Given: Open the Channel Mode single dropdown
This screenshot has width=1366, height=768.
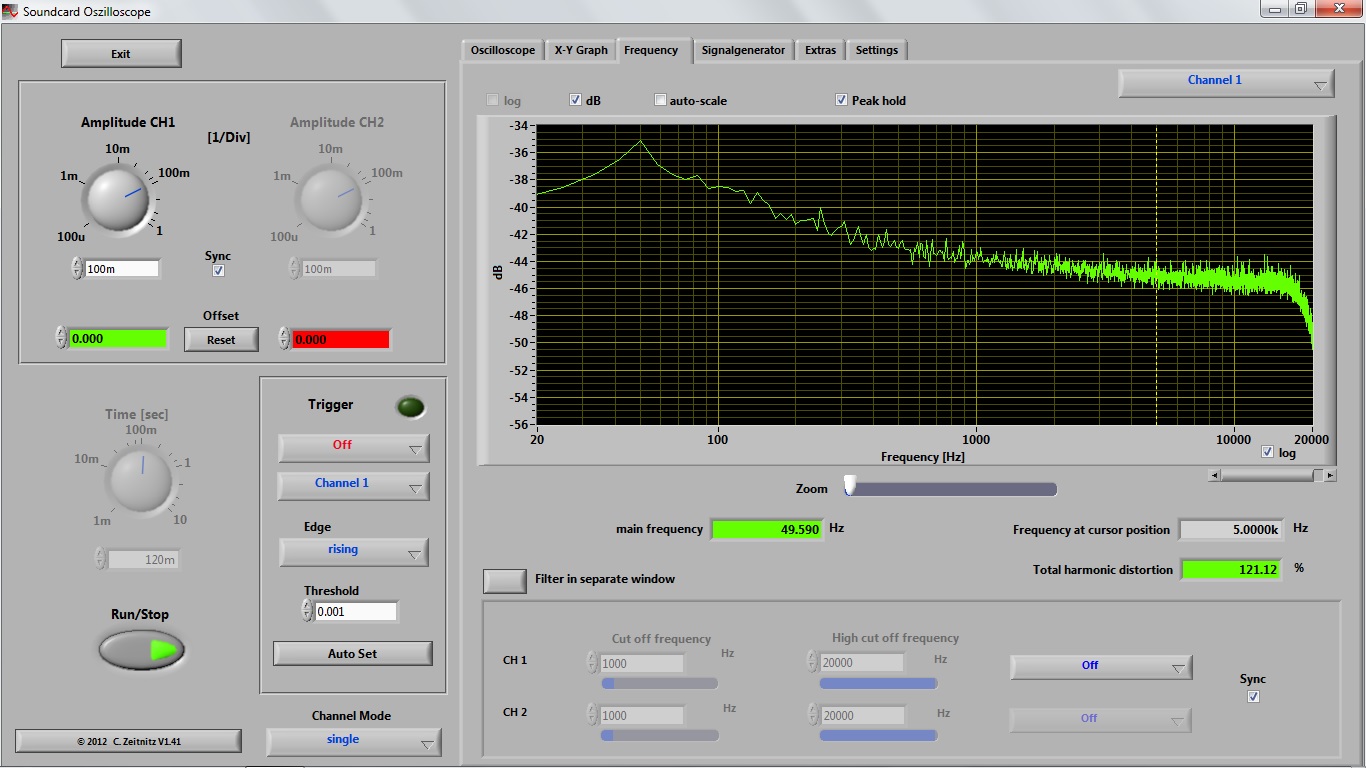Looking at the screenshot, I should 353,741.
